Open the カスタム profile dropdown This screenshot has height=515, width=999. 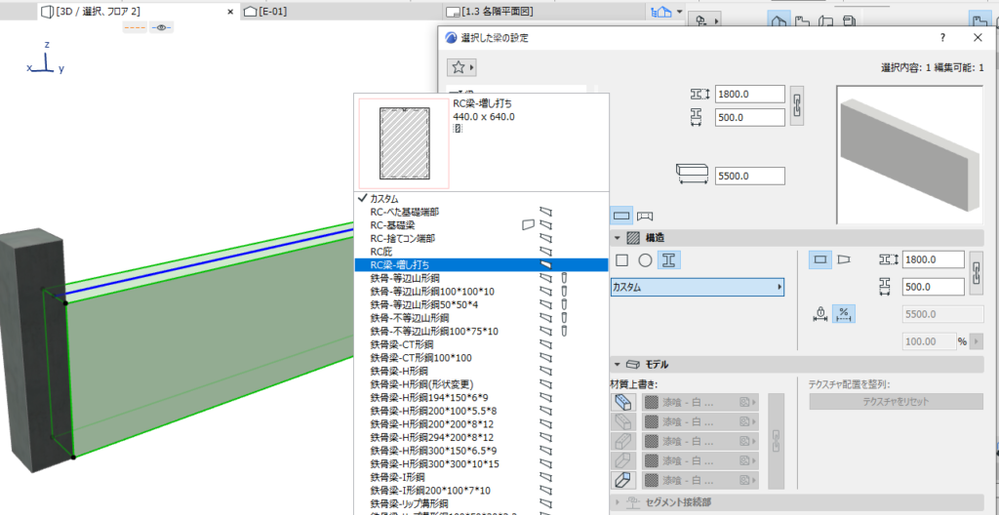(x=697, y=287)
